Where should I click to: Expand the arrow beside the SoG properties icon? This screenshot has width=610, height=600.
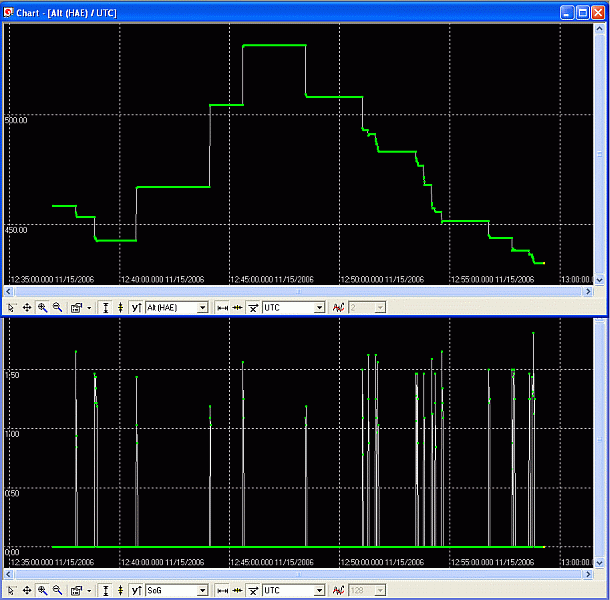coord(90,591)
